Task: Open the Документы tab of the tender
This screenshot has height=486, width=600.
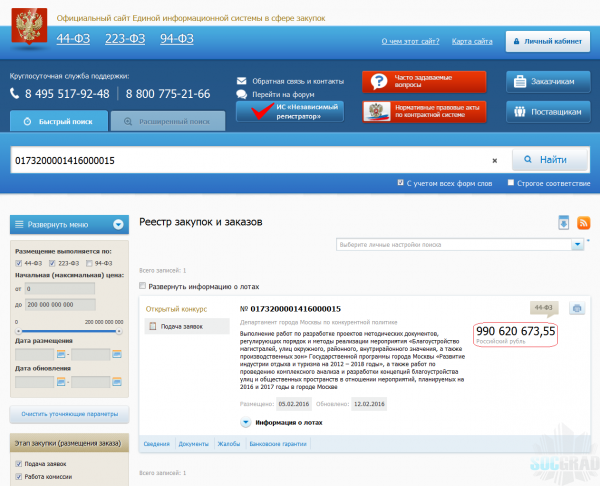Action: [193, 442]
